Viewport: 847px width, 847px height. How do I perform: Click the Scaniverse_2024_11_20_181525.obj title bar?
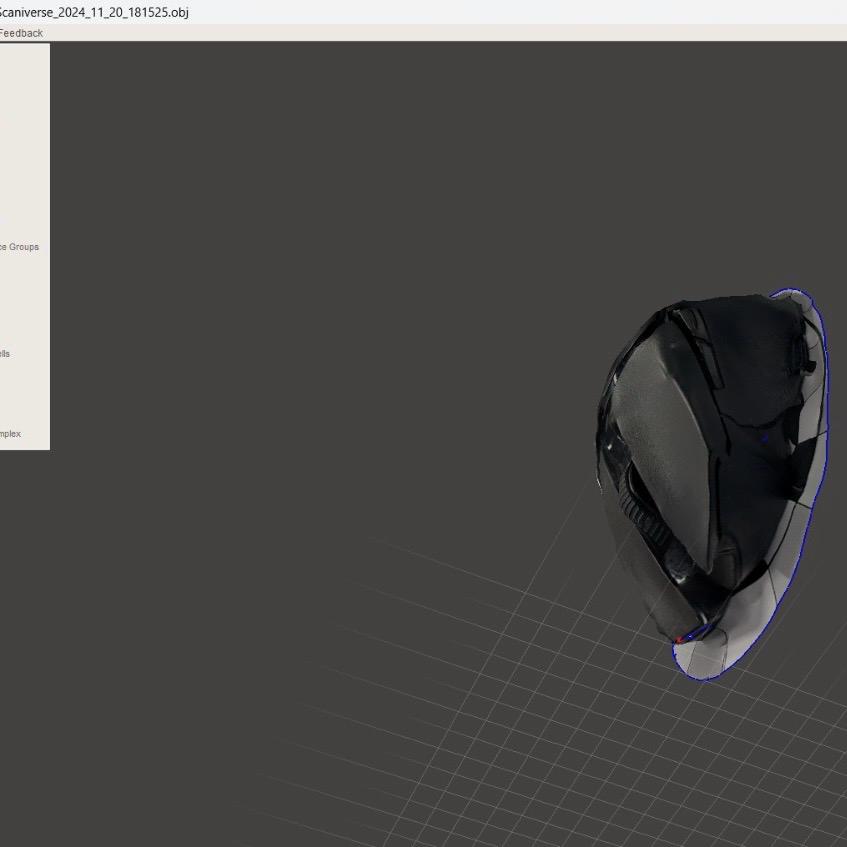[95, 13]
